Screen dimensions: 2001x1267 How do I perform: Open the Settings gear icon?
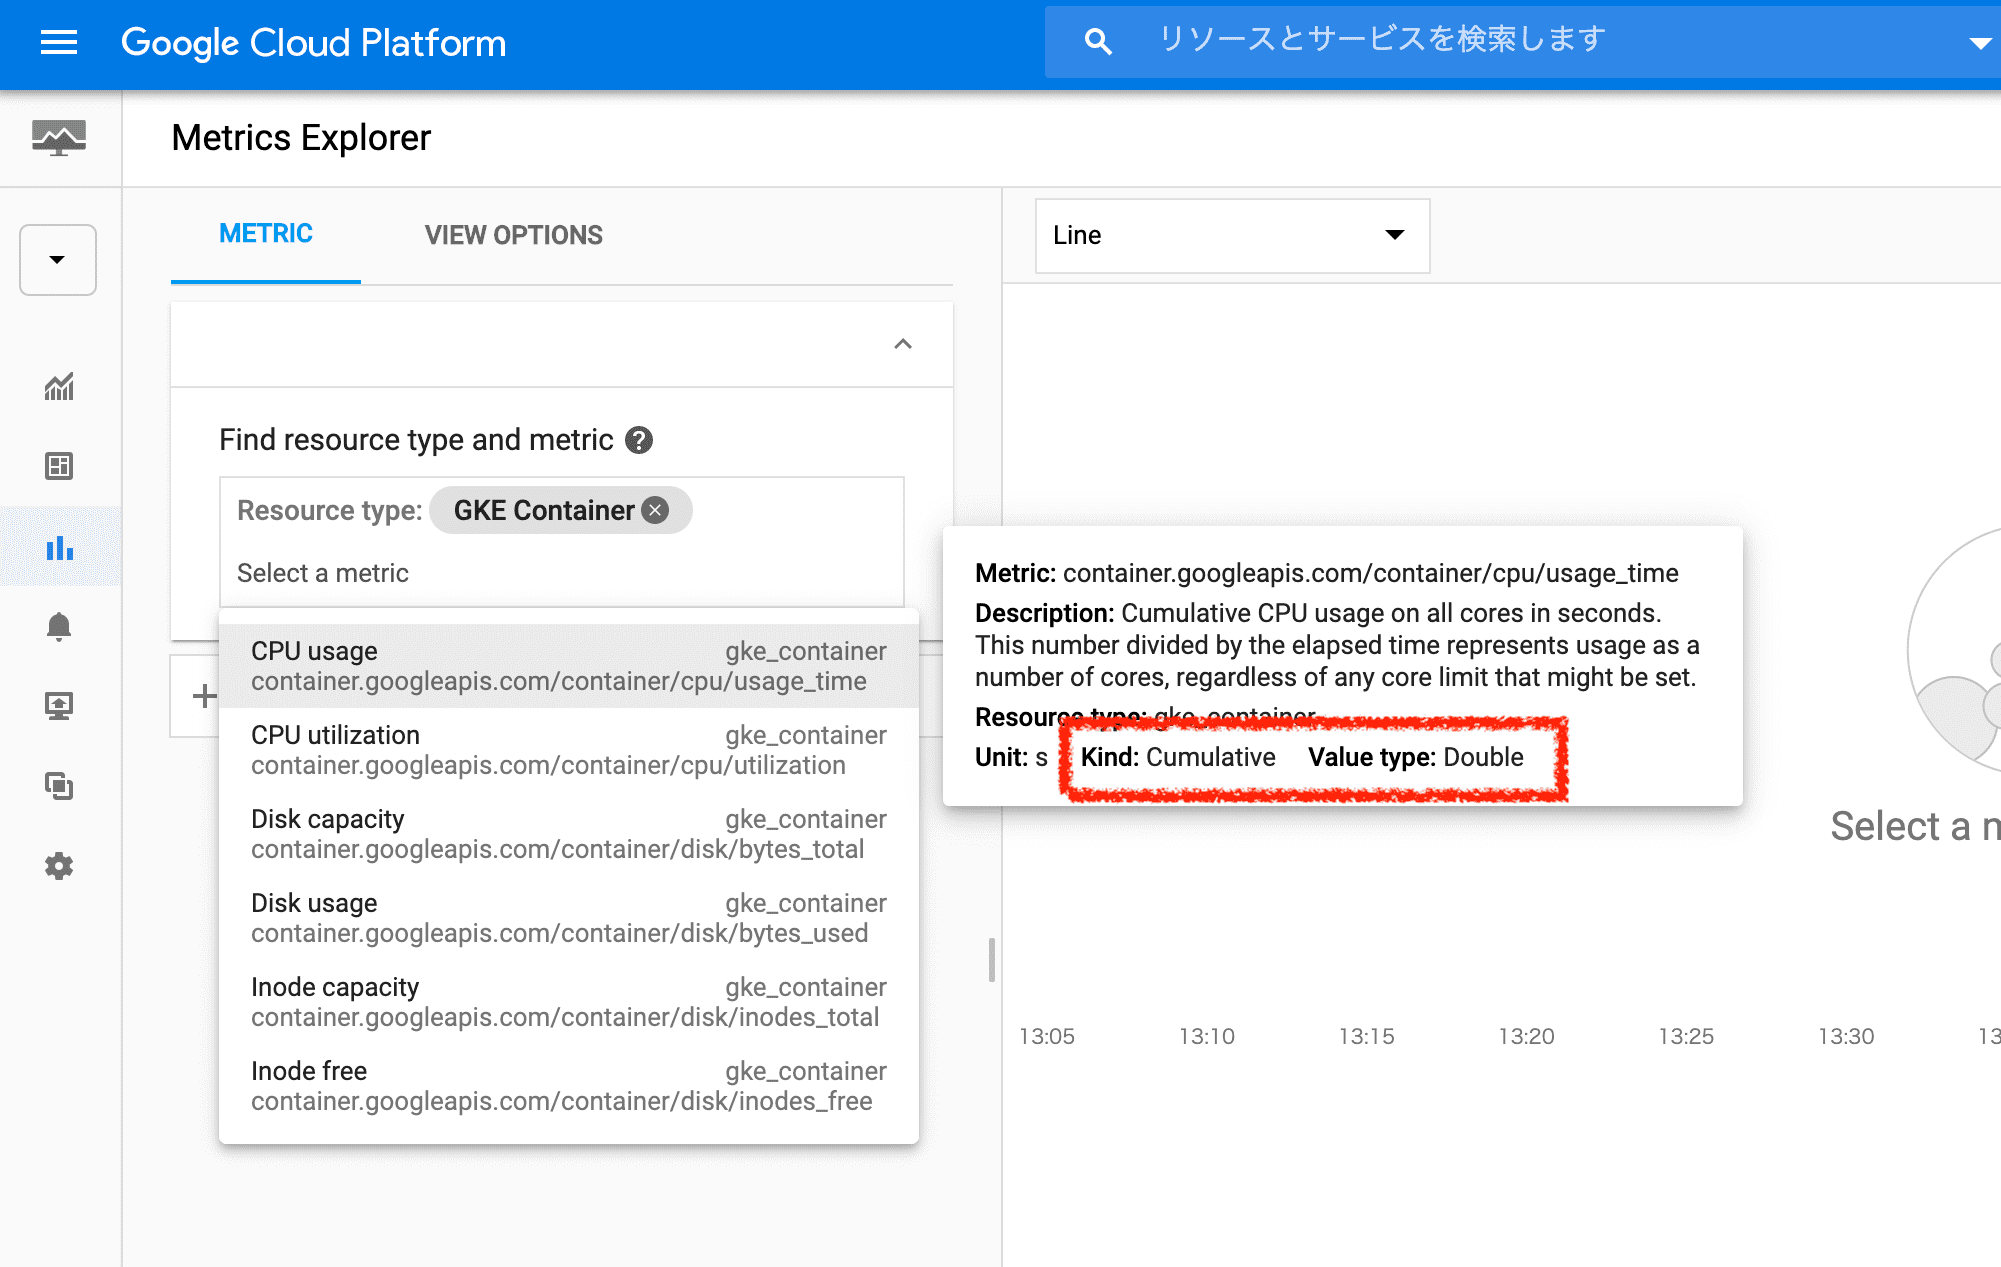point(59,866)
